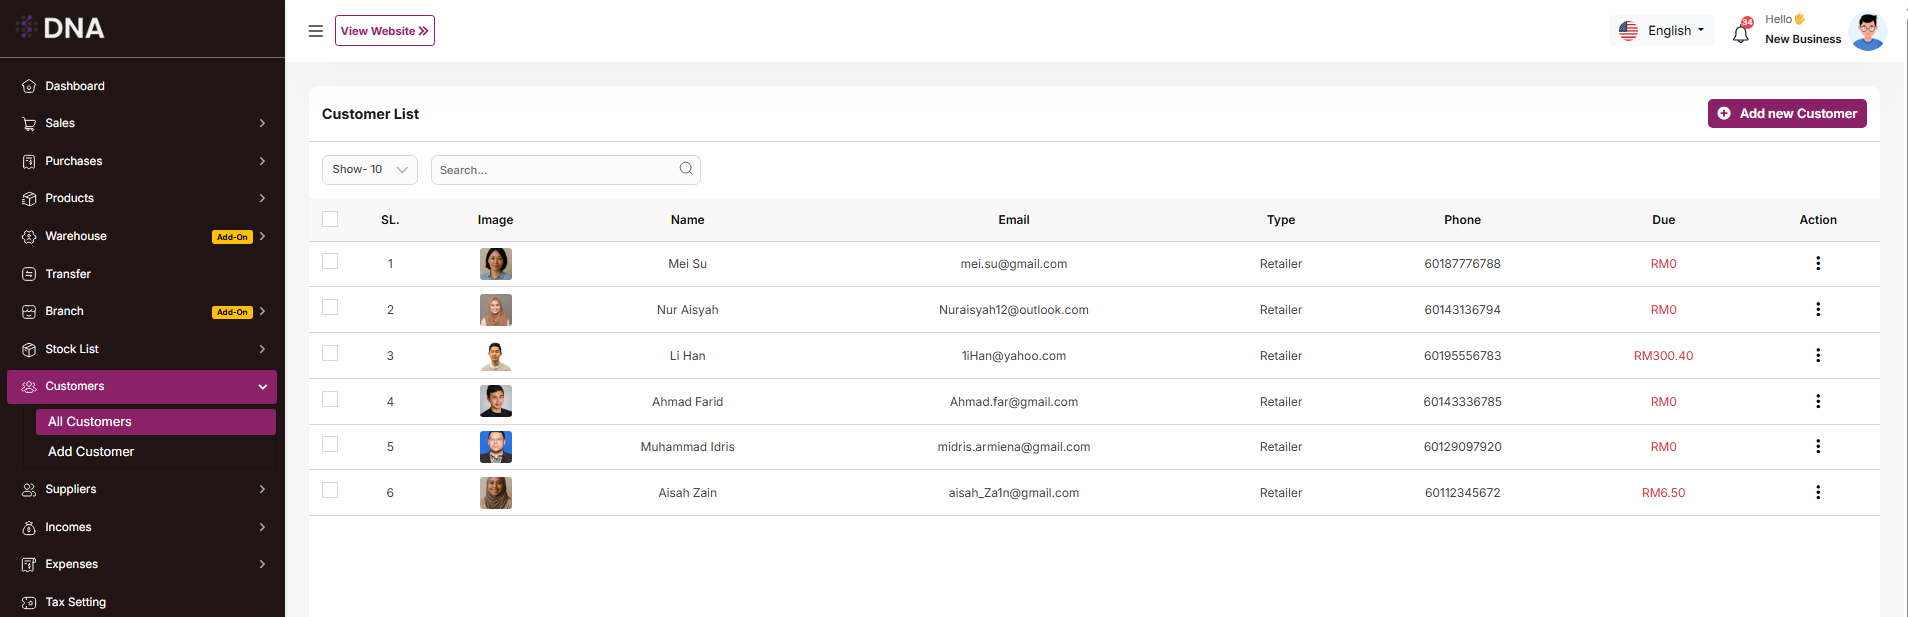1908x617 pixels.
Task: Open the English language dropdown
Action: click(x=1662, y=31)
